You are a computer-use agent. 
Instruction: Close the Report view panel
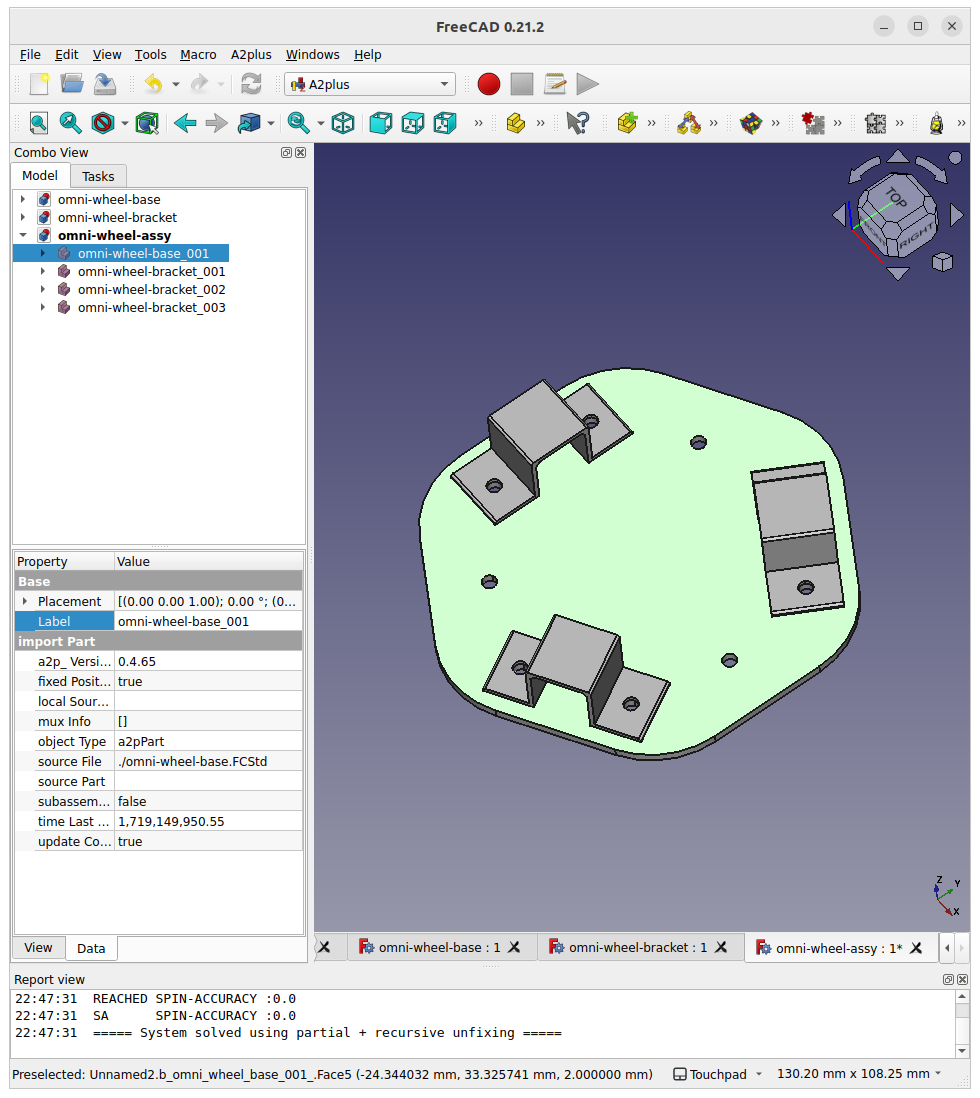(x=962, y=980)
